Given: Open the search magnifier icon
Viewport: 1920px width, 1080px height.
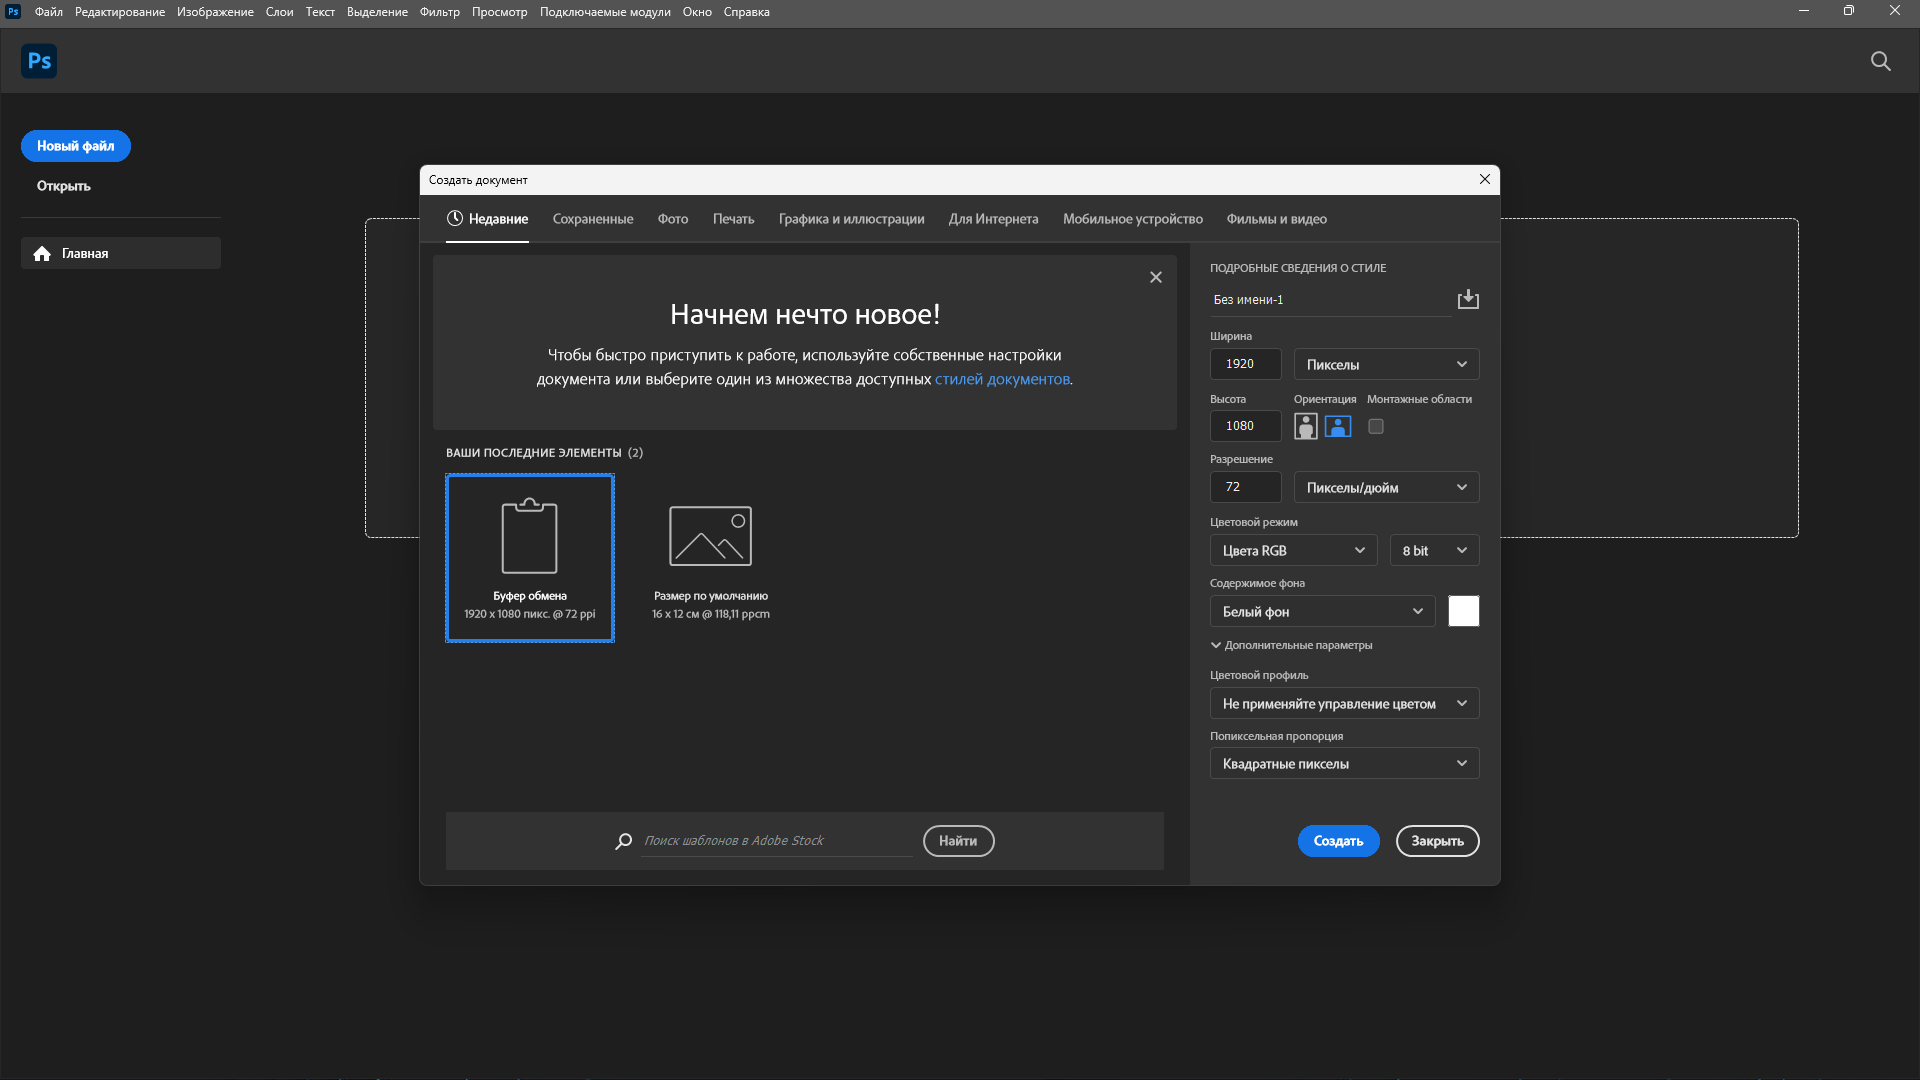Looking at the screenshot, I should pos(1880,61).
